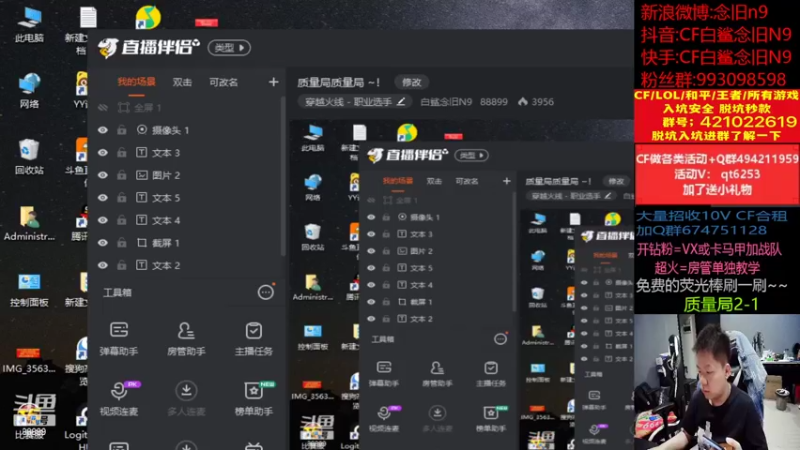Add a new scene with the plus icon
Viewport: 800px width, 450px height.
click(273, 82)
